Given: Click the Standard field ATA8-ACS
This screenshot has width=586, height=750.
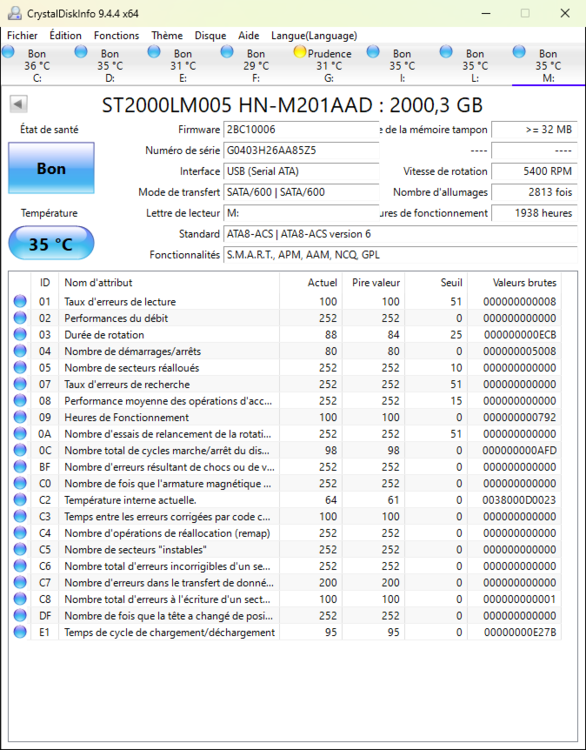Looking at the screenshot, I should [x=400, y=234].
